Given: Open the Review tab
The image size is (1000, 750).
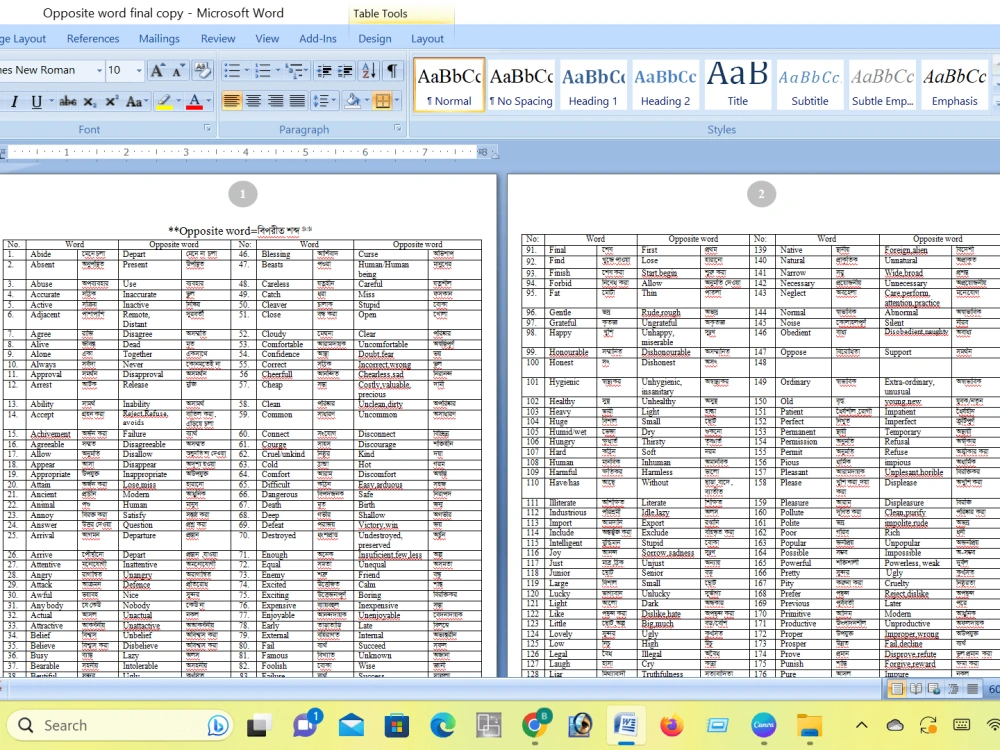Looking at the screenshot, I should pyautogui.click(x=217, y=38).
